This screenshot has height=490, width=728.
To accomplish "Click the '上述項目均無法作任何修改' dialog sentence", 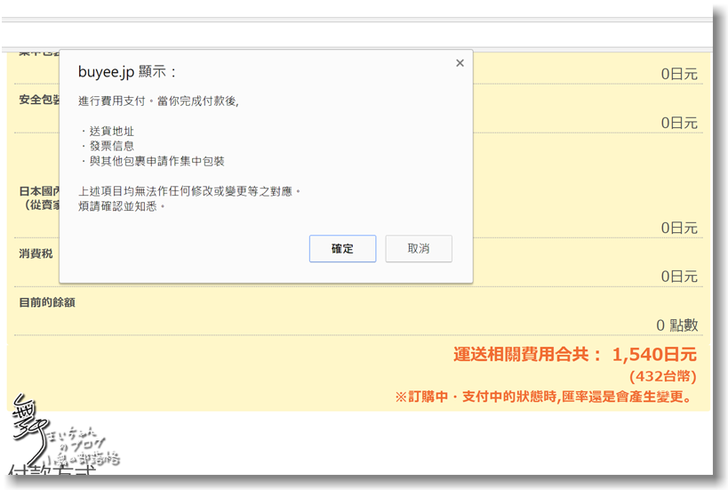I will [189, 191].
